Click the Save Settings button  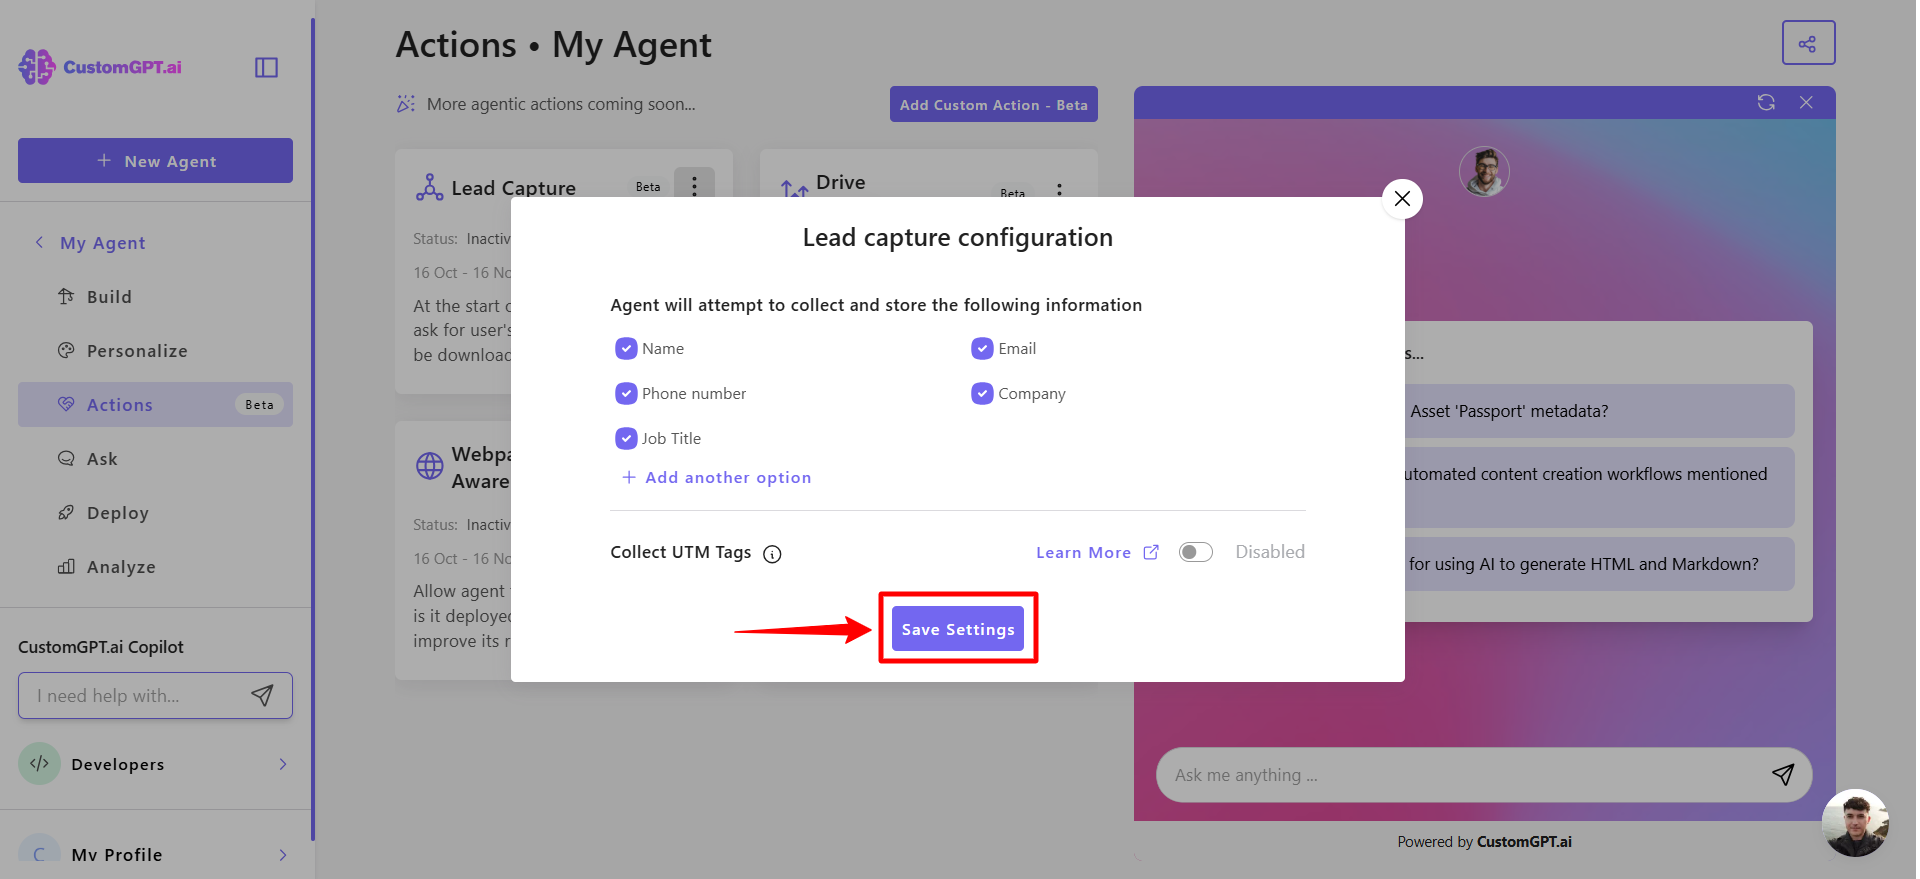958,629
